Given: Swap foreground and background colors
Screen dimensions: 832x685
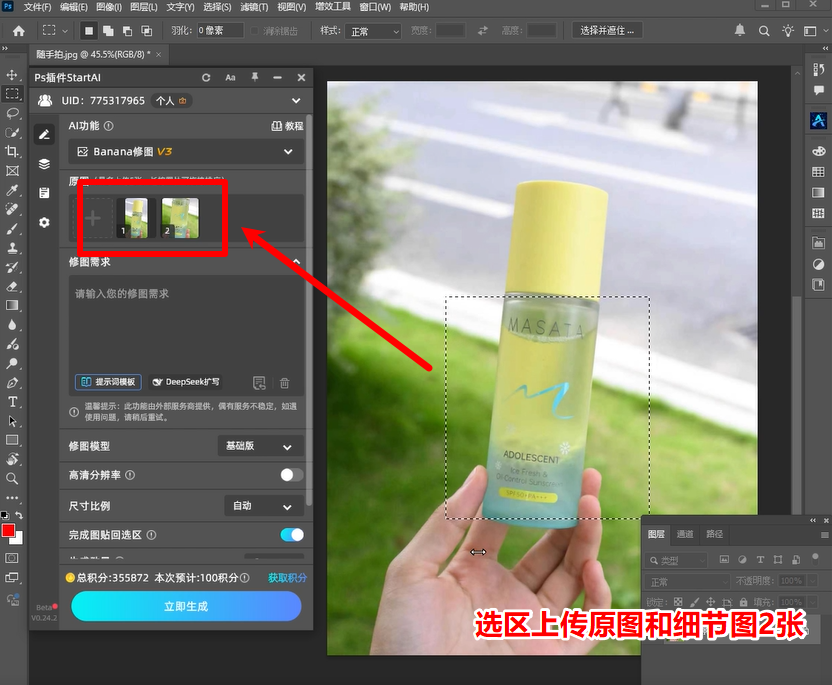Looking at the screenshot, I should point(19,515).
